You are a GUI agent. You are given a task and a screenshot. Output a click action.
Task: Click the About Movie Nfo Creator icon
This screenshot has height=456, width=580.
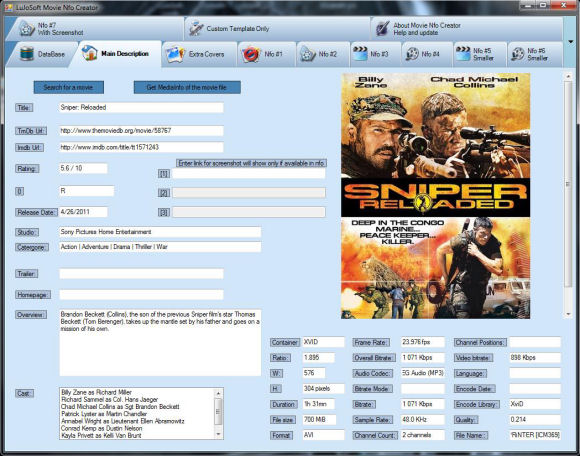coord(382,28)
